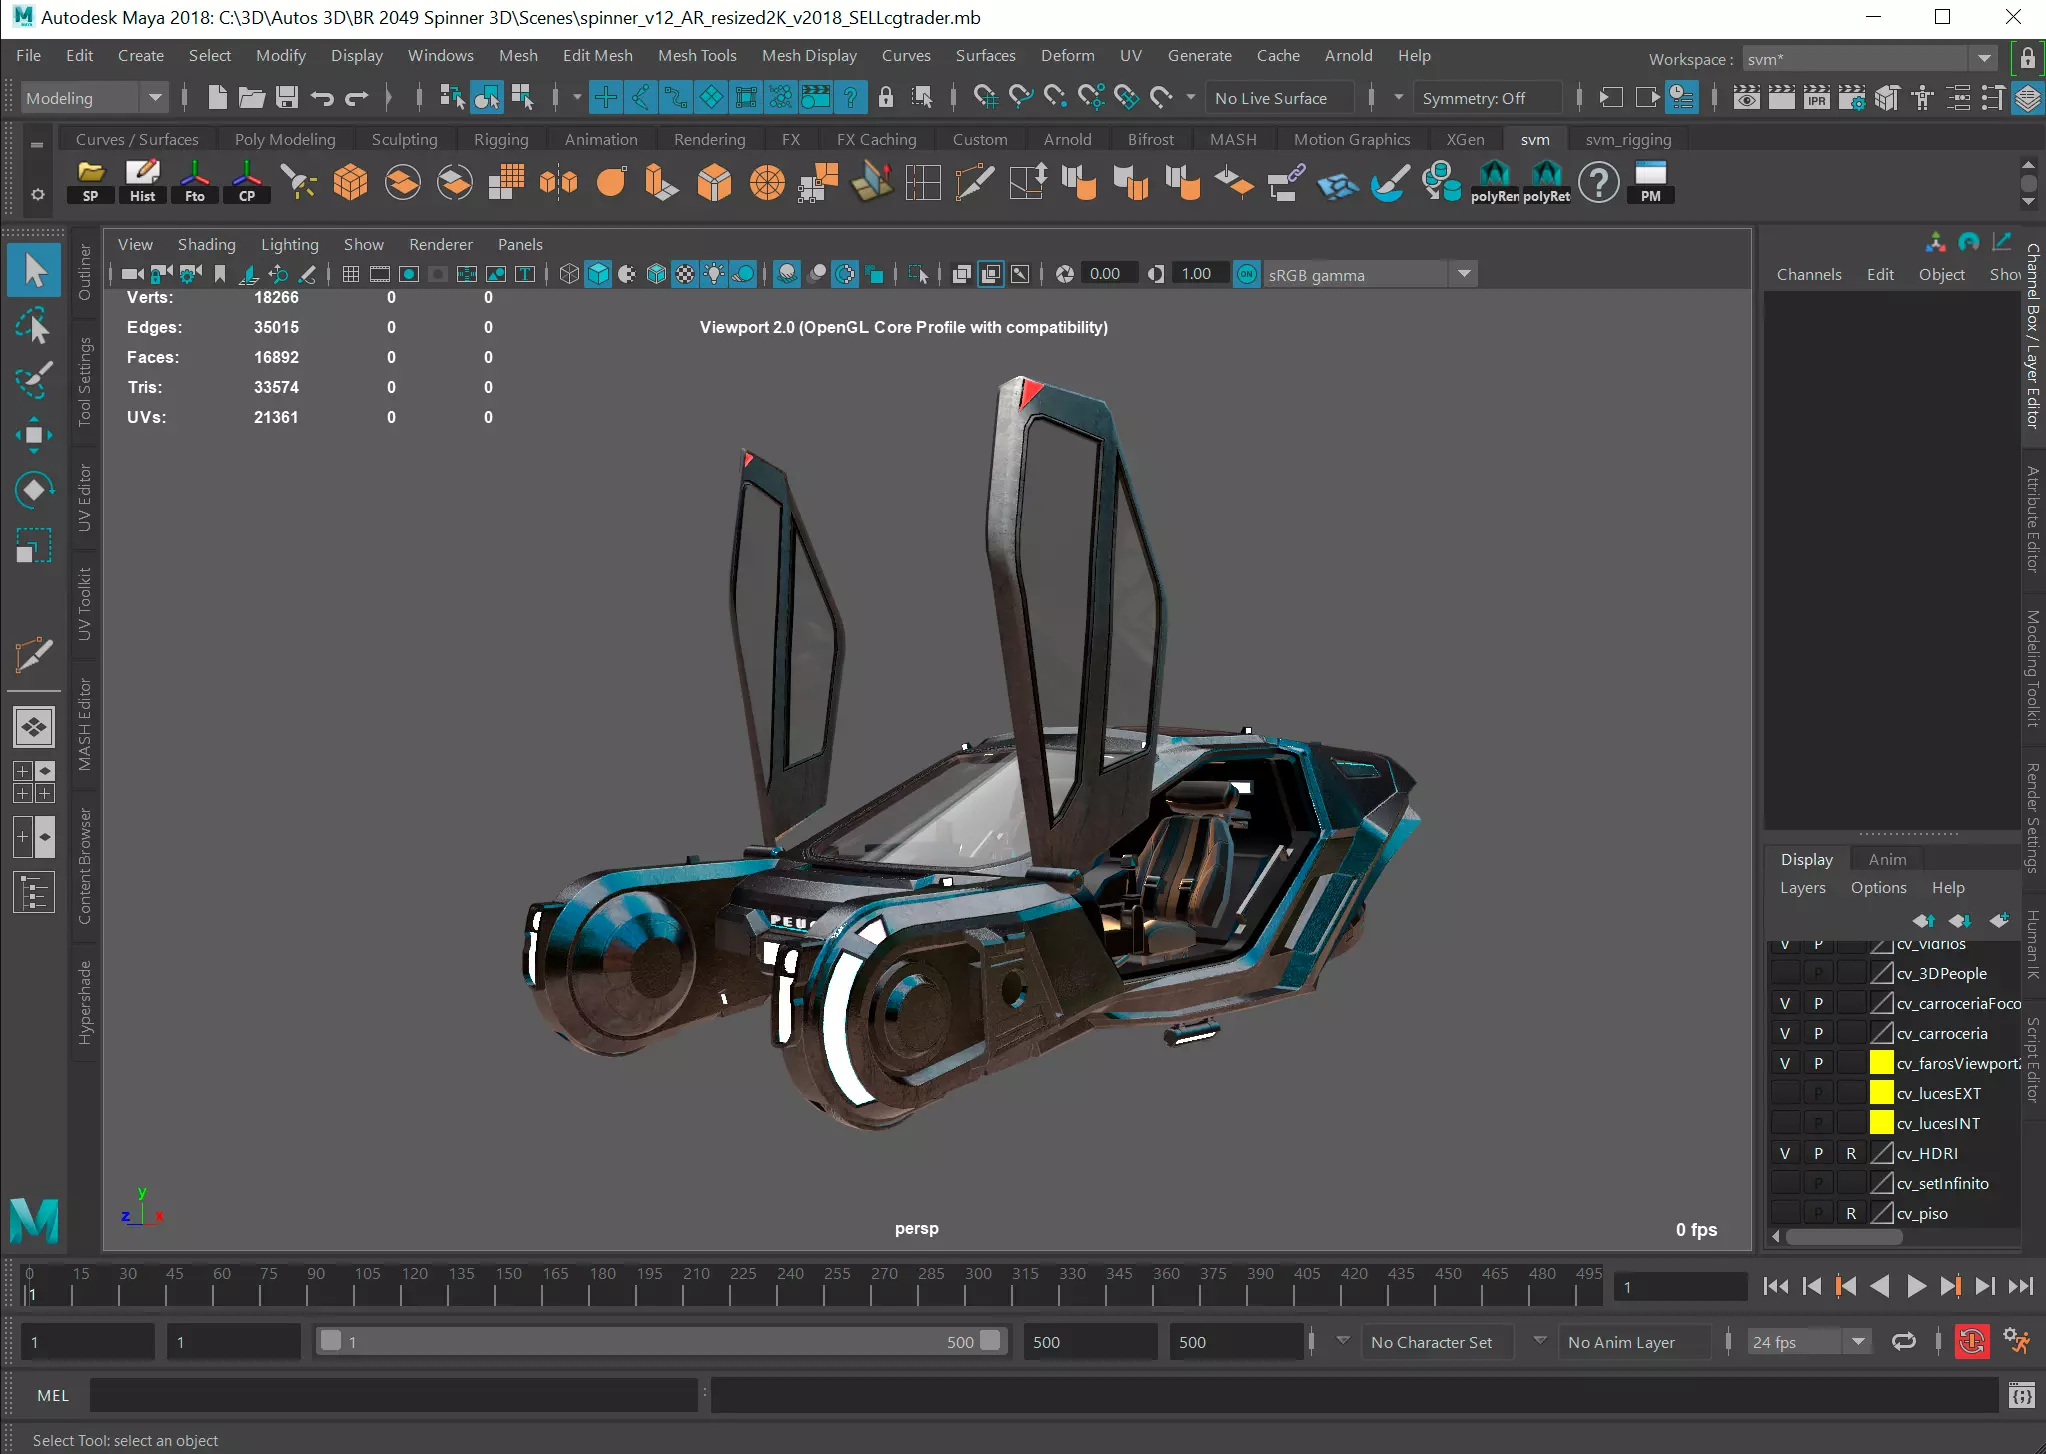Image resolution: width=2046 pixels, height=1454 pixels.
Task: Open the Outliner side tab
Action: [x=84, y=272]
